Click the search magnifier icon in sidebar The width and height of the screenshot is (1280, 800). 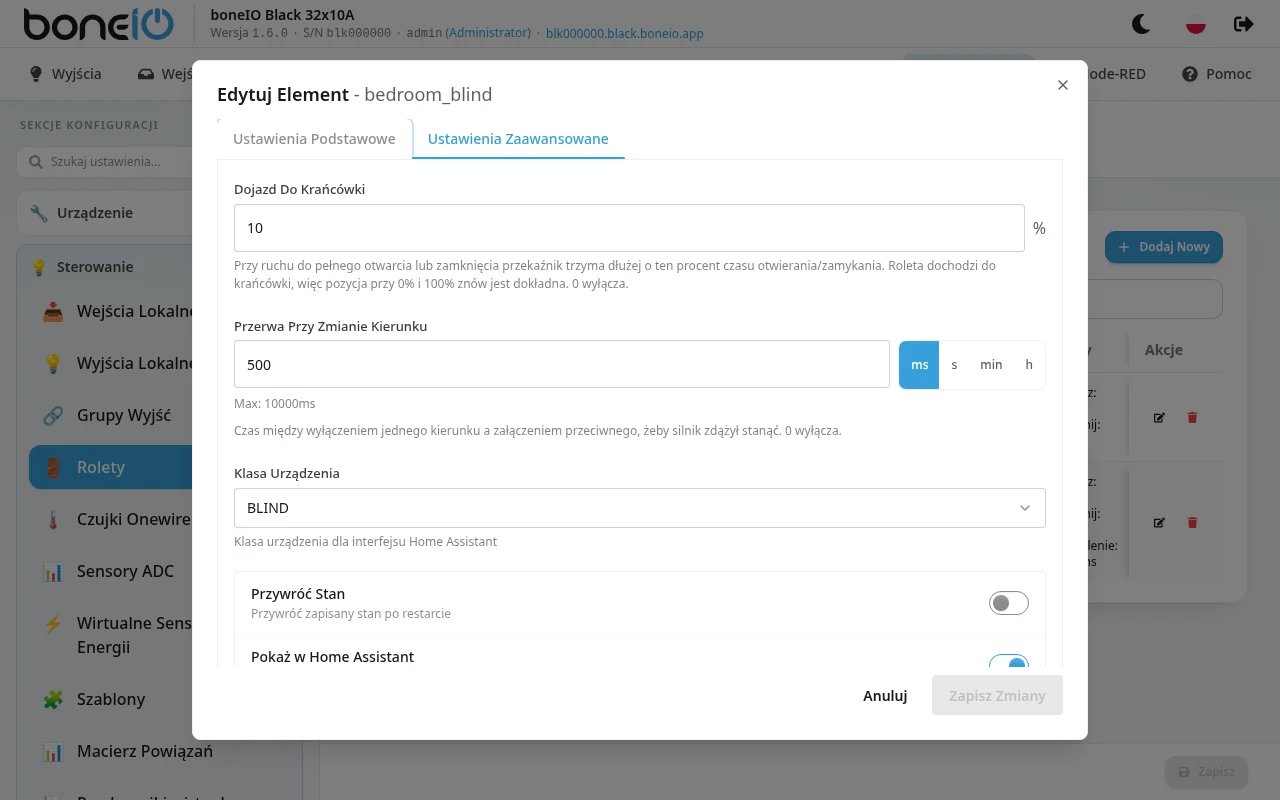[37, 161]
